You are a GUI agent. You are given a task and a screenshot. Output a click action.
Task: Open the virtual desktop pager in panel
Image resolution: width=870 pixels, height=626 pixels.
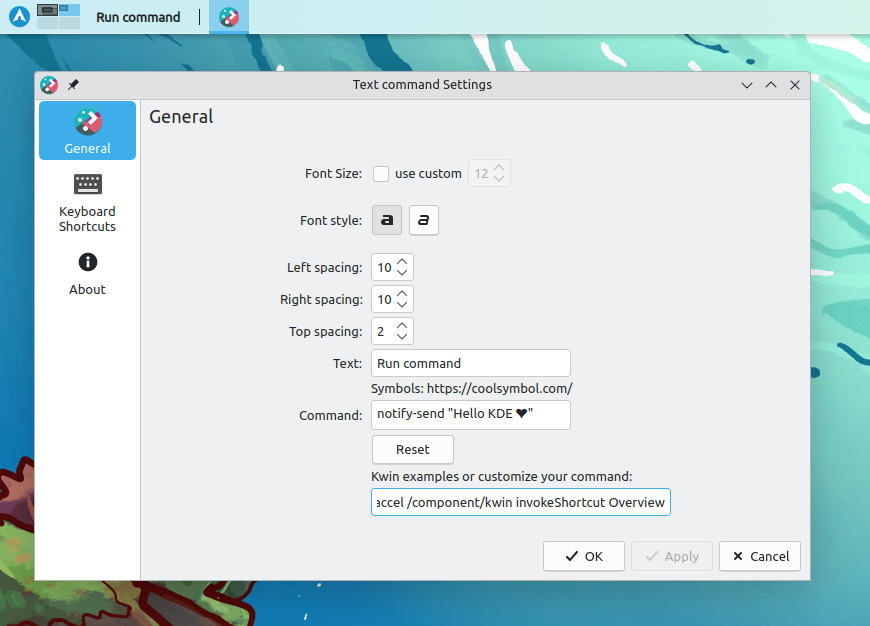click(x=59, y=17)
